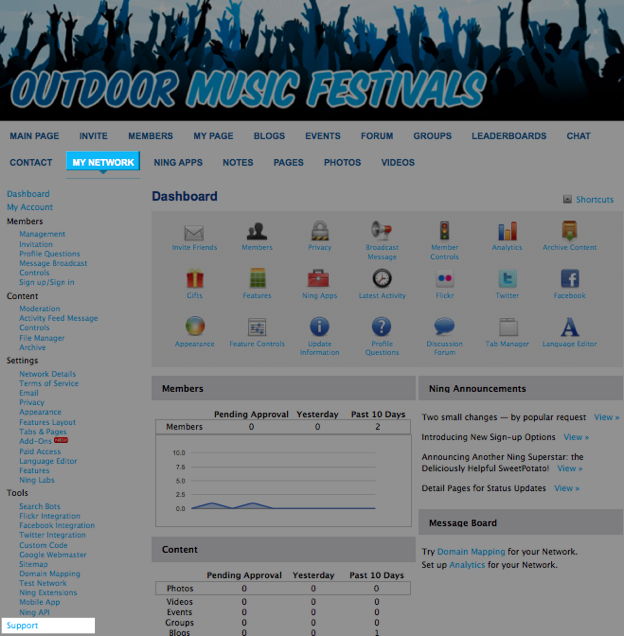Open the Privacy padlock icon
The height and width of the screenshot is (636, 624).
320,231
